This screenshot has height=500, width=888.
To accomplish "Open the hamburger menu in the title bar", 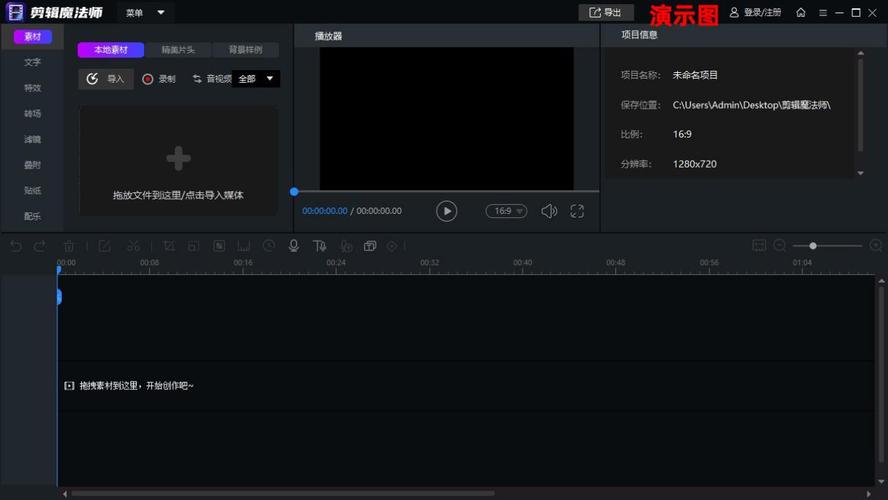I will (x=823, y=12).
